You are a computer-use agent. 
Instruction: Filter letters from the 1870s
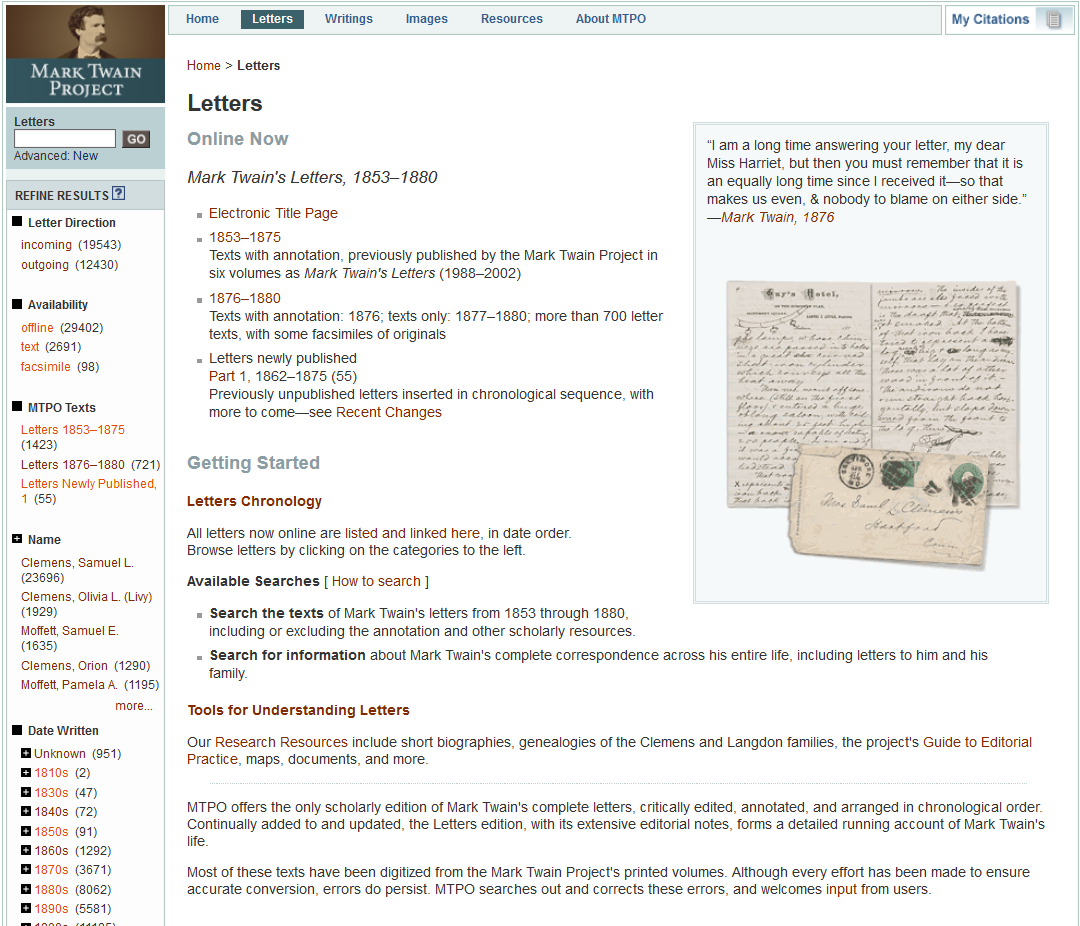pos(52,870)
